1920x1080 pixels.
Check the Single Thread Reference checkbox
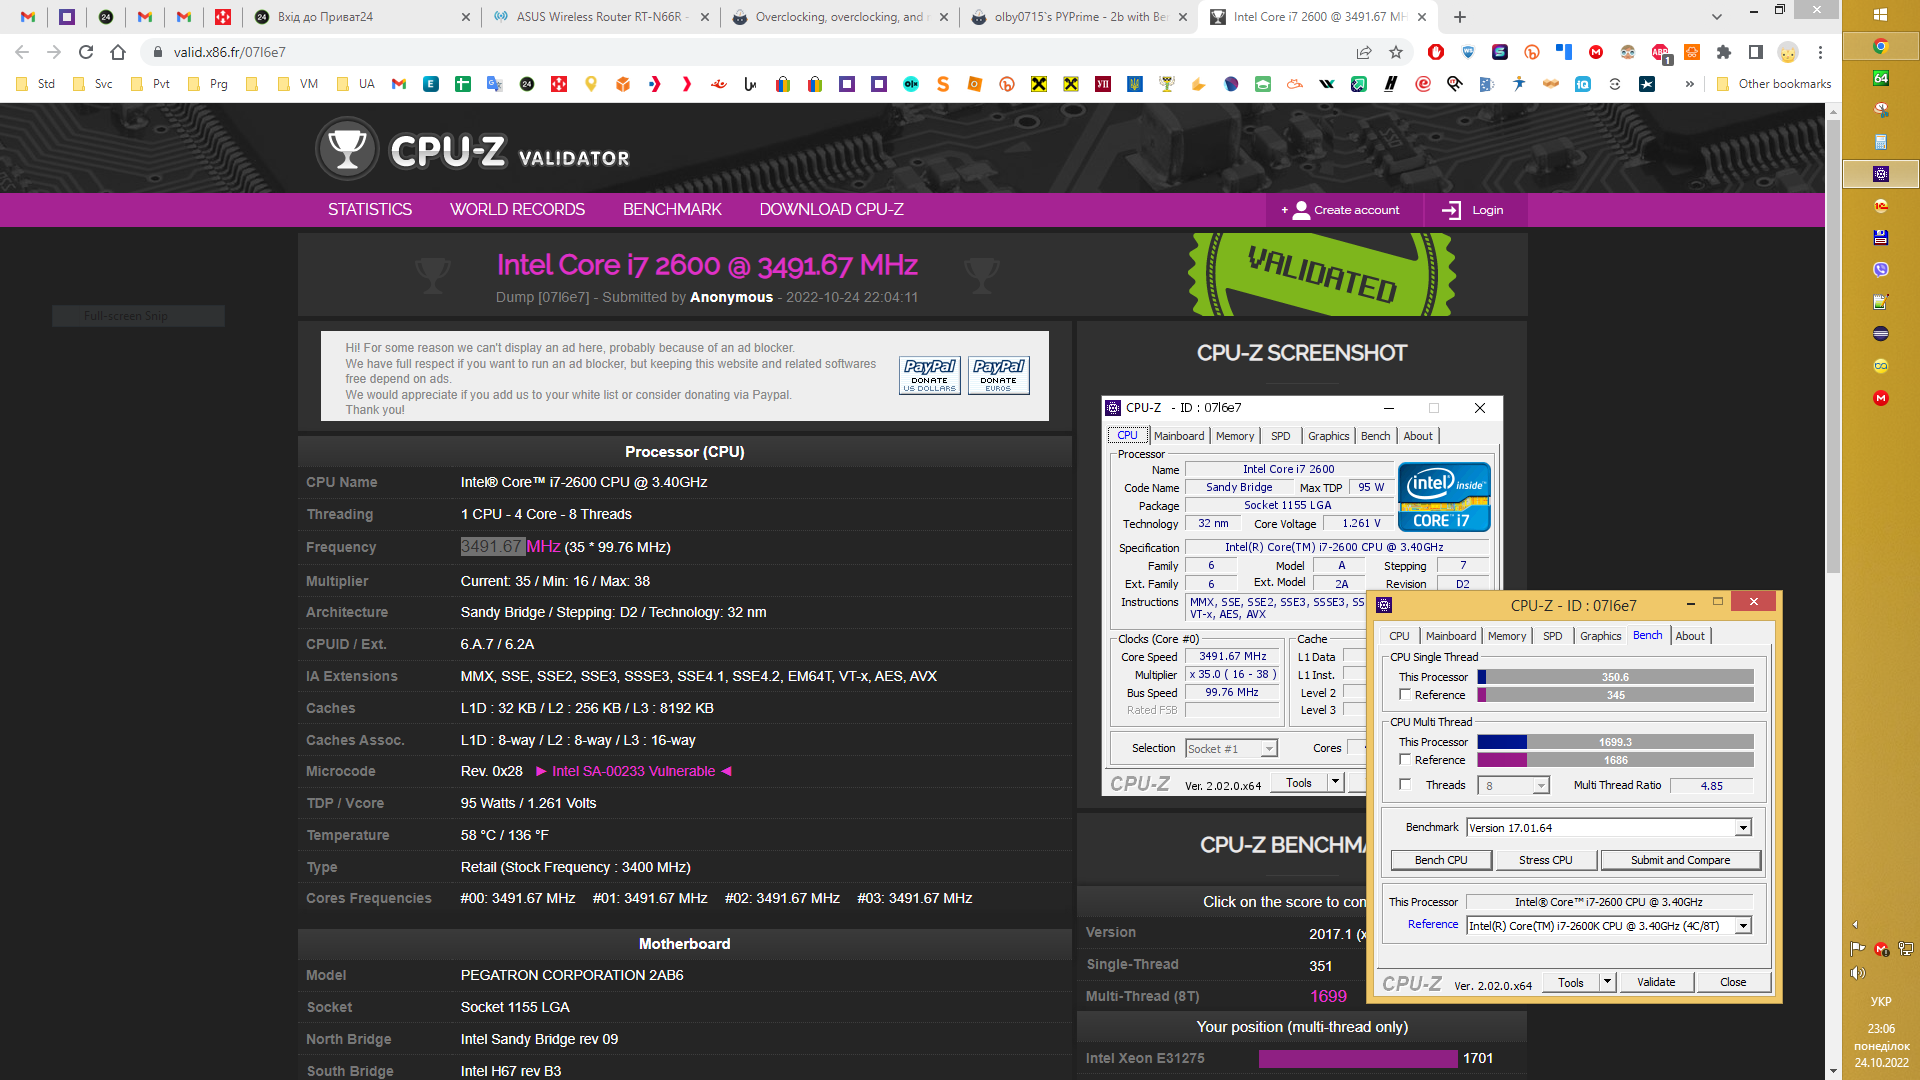click(x=1405, y=695)
